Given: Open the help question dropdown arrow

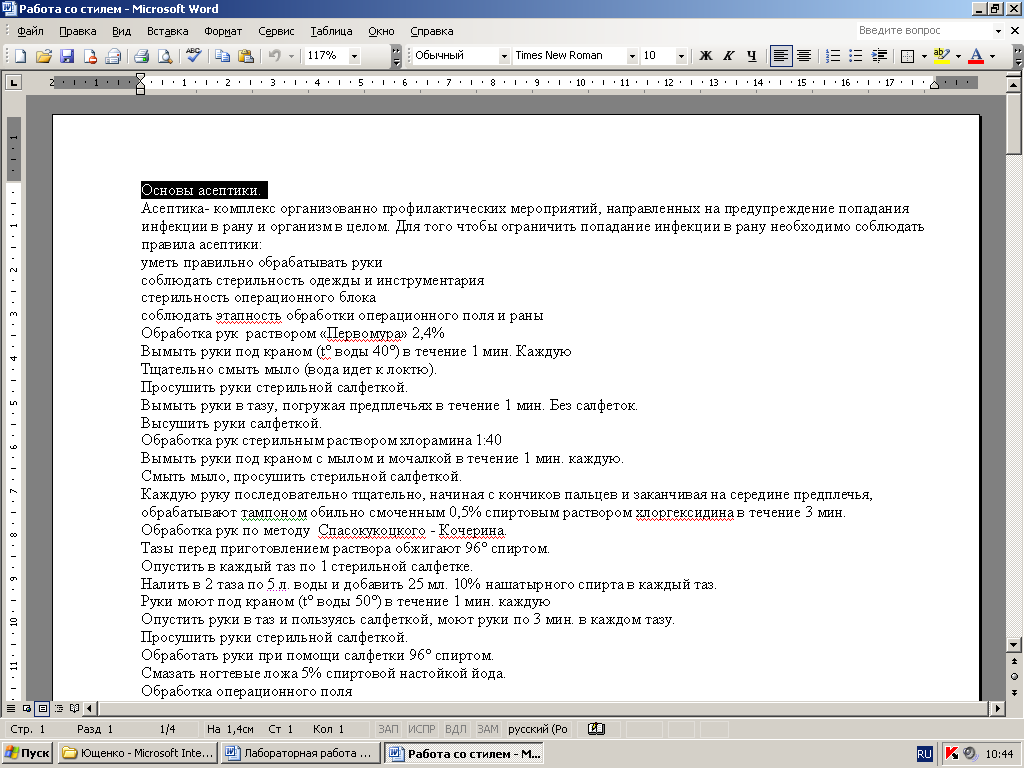Looking at the screenshot, I should click(x=998, y=31).
